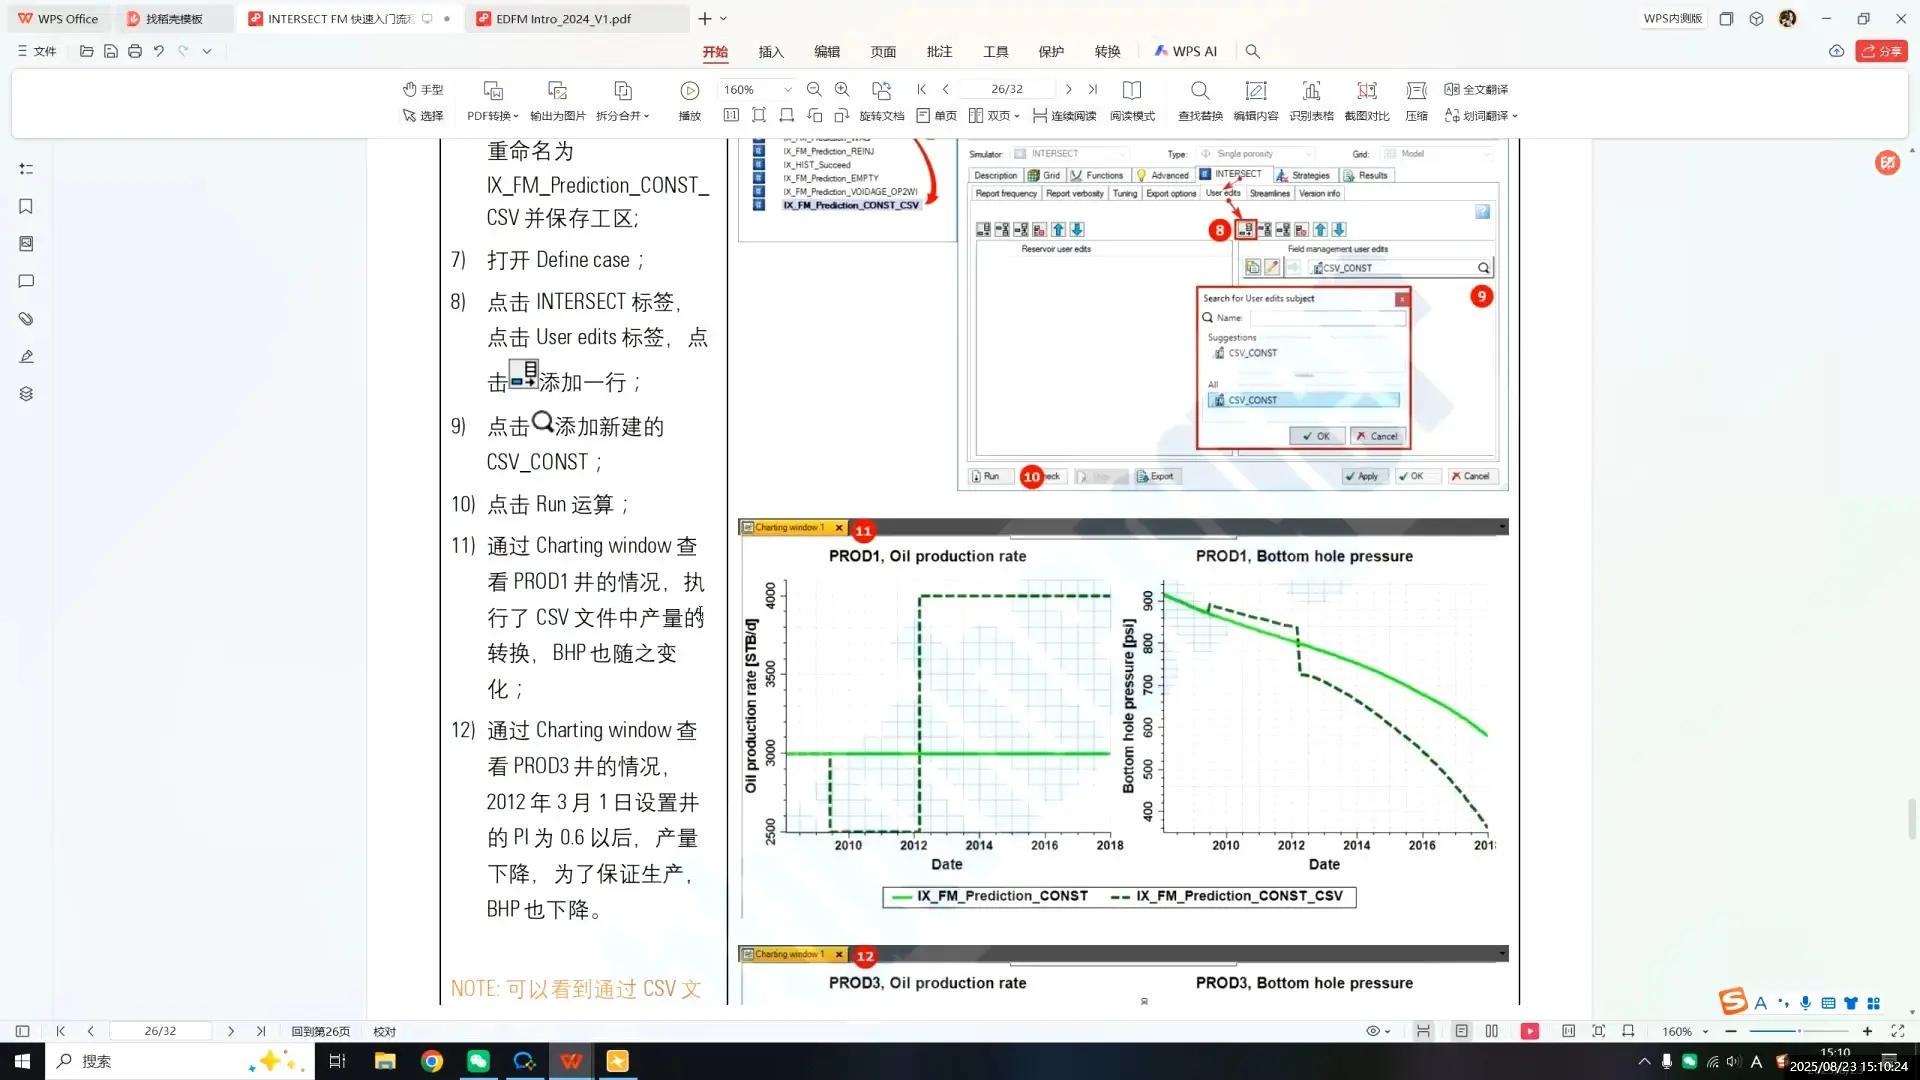Image resolution: width=1920 pixels, height=1080 pixels.
Task: Click the 分享 share button
Action: tap(1881, 51)
